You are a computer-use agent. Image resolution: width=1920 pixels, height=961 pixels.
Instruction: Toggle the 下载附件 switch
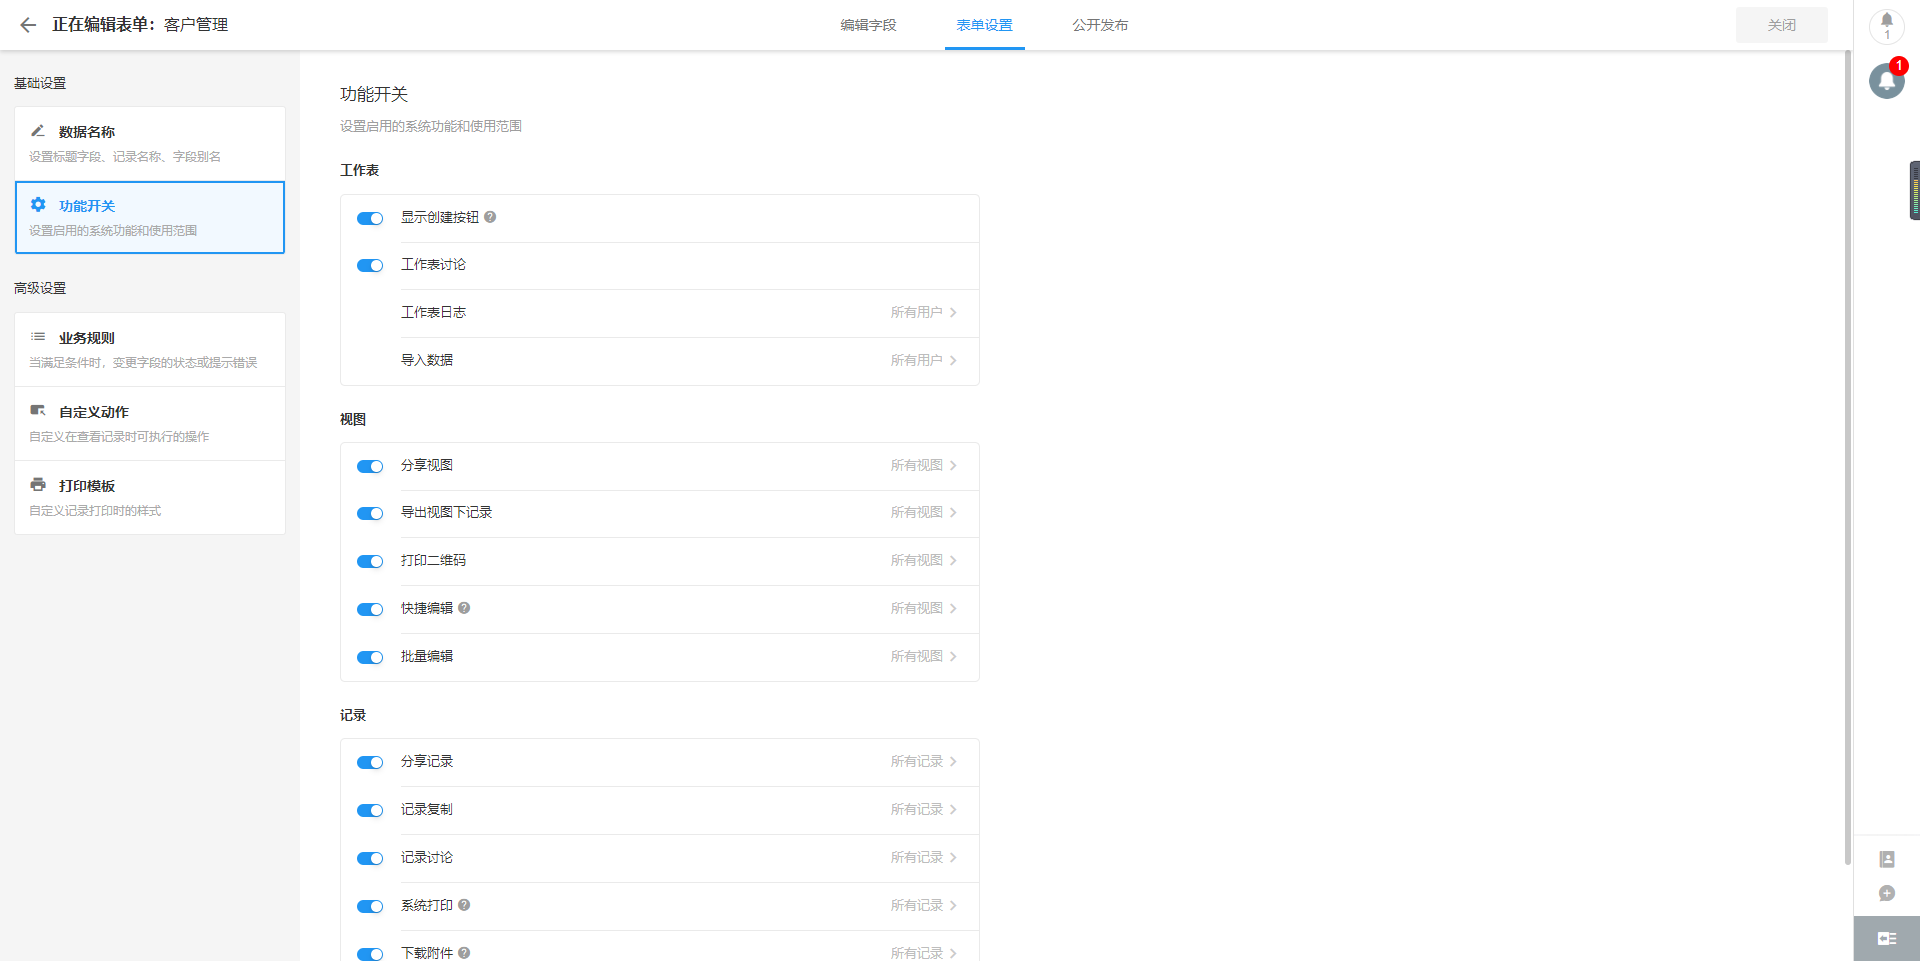tap(370, 954)
